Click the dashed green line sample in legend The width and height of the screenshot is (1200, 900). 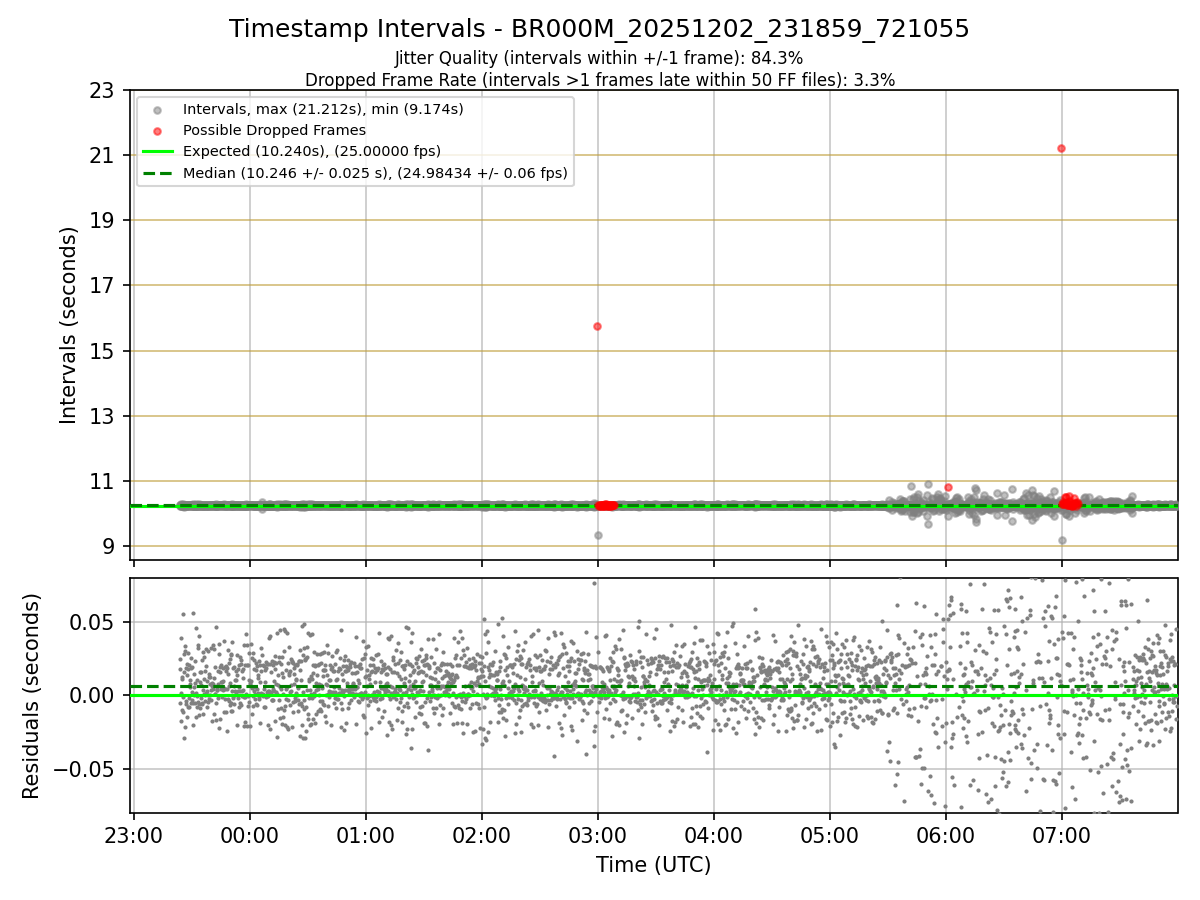[157, 173]
